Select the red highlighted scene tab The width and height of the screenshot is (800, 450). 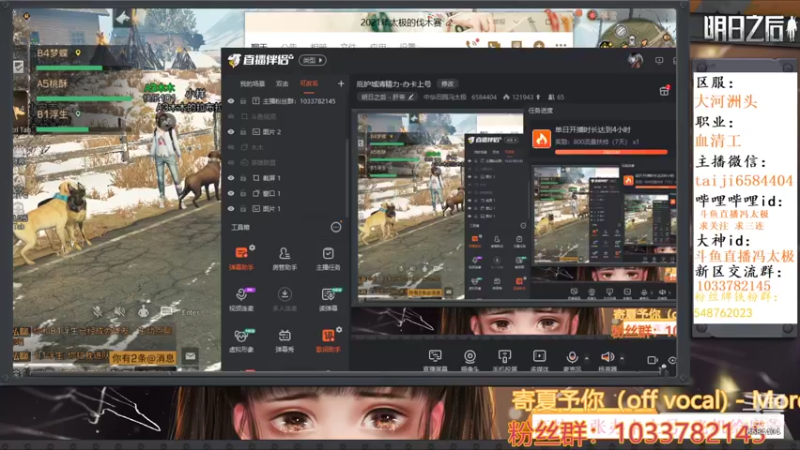coord(309,84)
